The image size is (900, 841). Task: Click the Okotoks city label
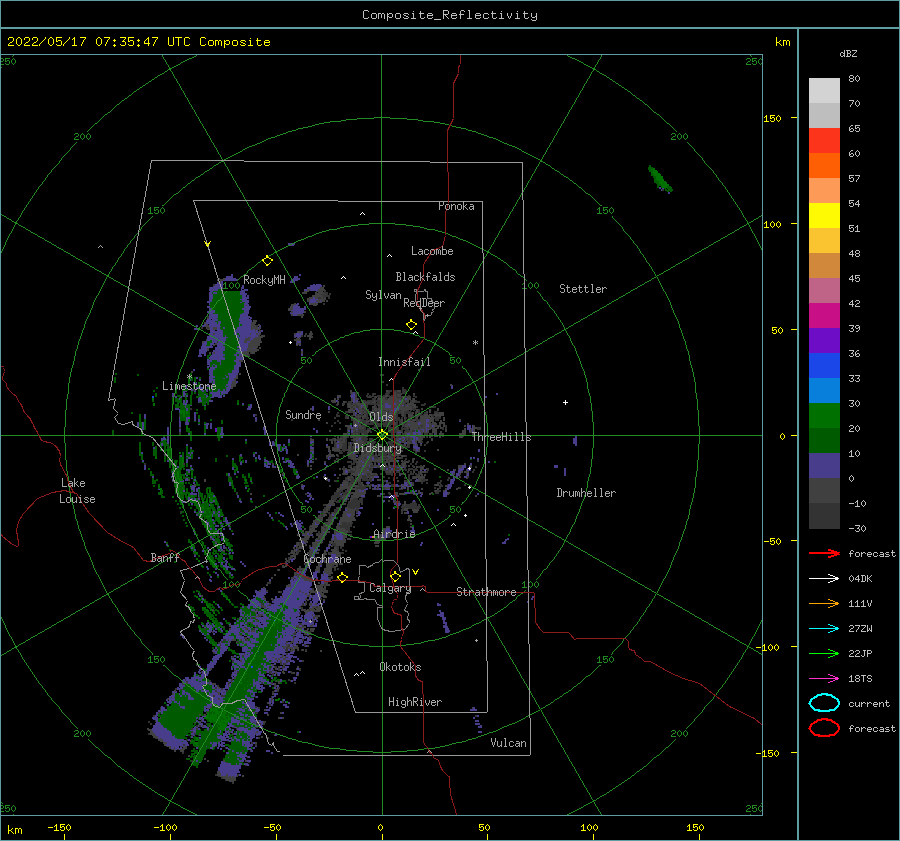(x=400, y=667)
